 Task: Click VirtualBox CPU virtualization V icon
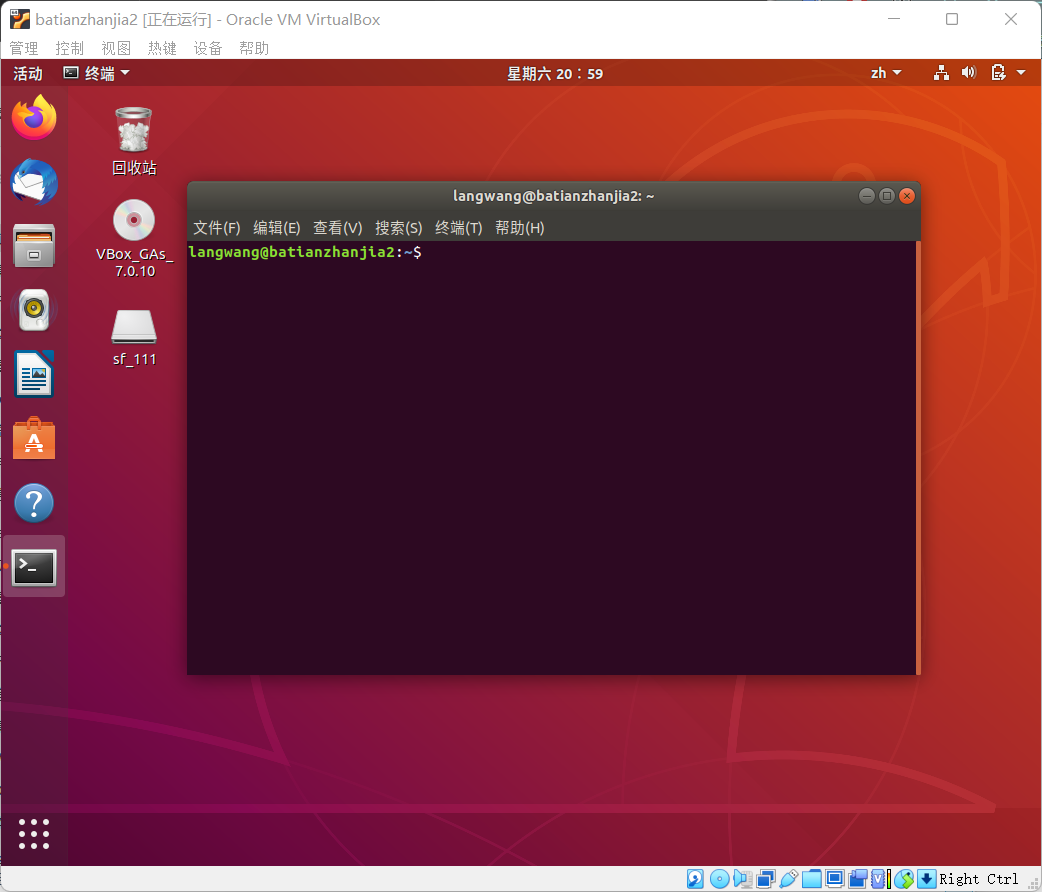pyautogui.click(x=880, y=879)
